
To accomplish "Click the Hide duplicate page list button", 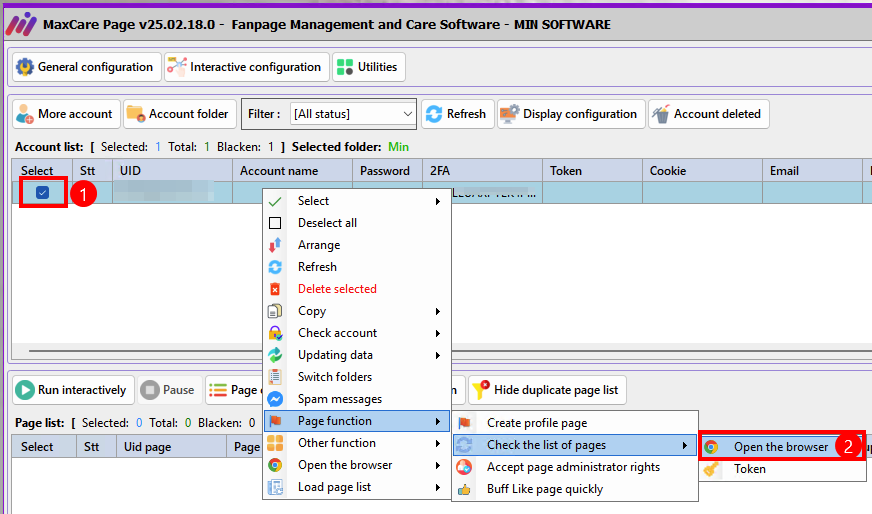I will coord(547,390).
